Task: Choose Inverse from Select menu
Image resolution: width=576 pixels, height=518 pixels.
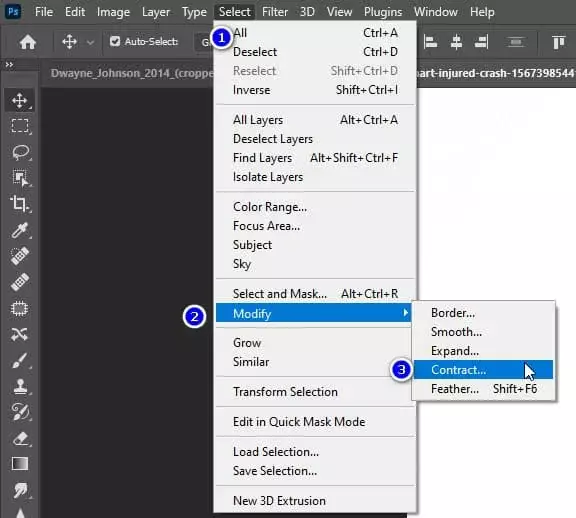Action: tap(315, 90)
